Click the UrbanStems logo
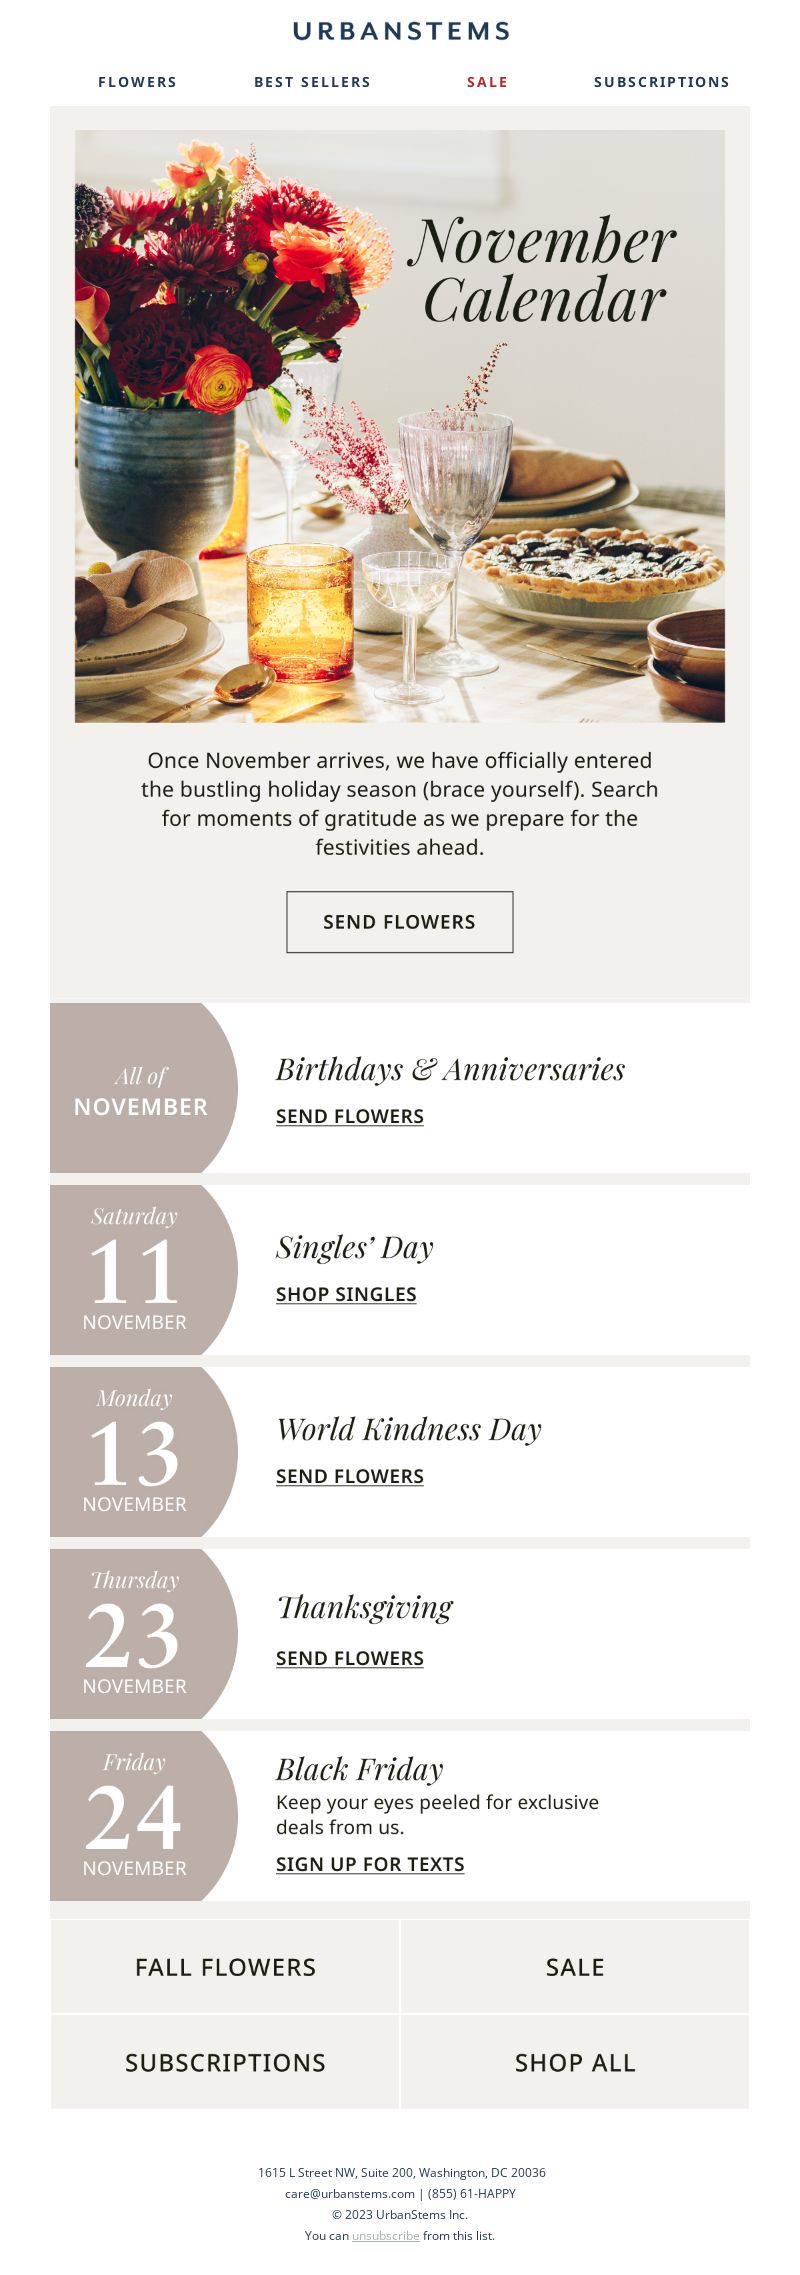This screenshot has width=800, height=2275. point(400,31)
